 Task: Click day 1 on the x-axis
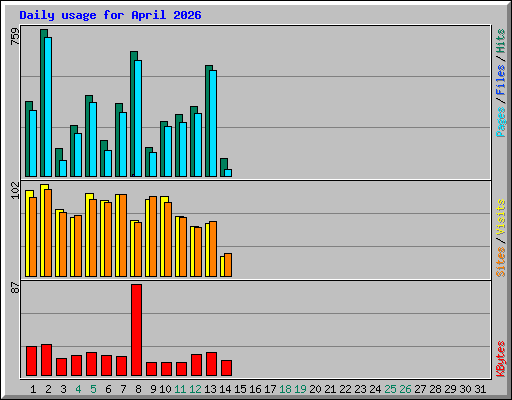33,389
